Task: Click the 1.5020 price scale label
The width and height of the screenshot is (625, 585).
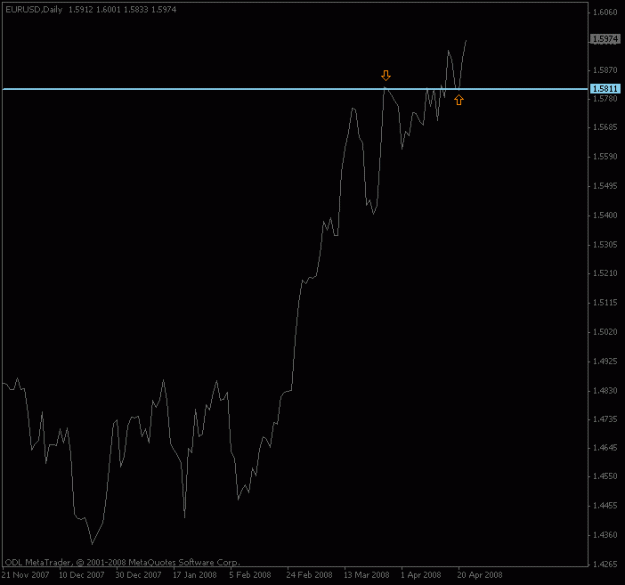Action: point(605,332)
